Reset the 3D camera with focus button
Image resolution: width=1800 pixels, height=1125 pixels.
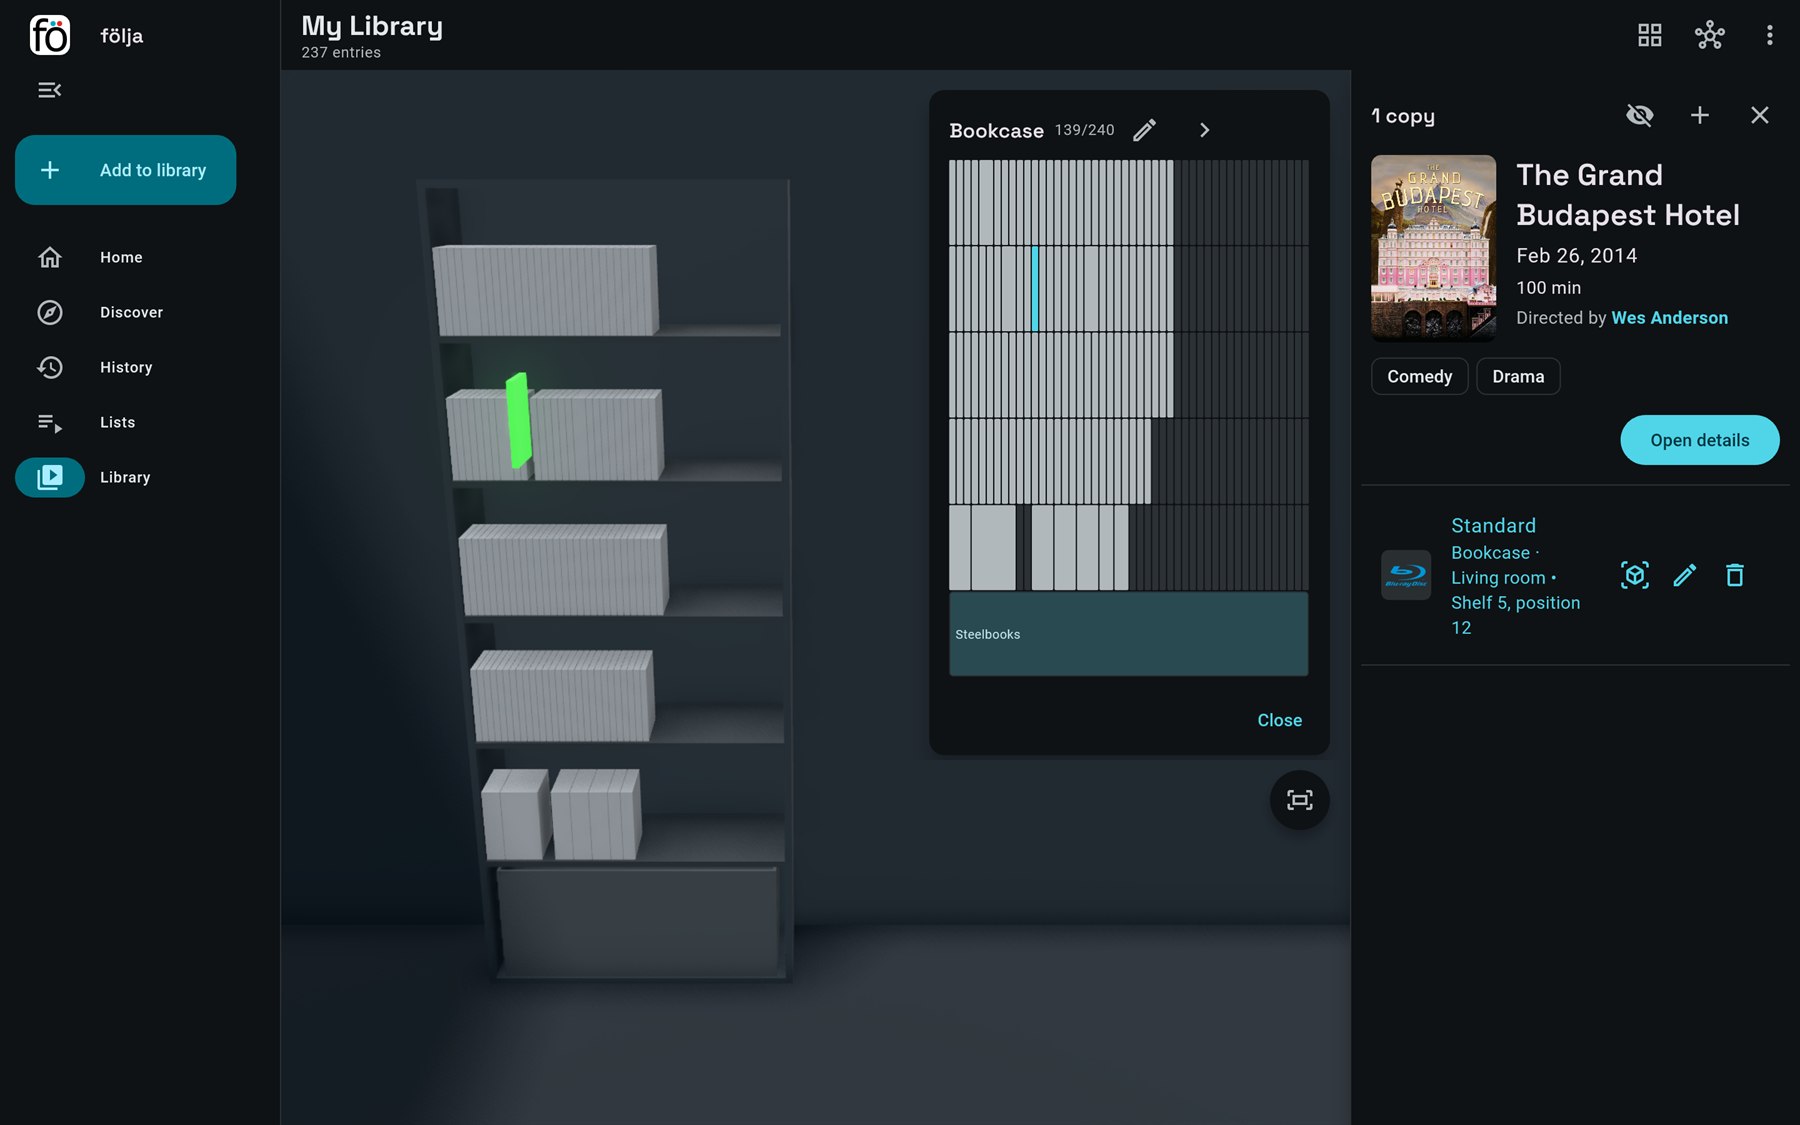click(x=1300, y=800)
